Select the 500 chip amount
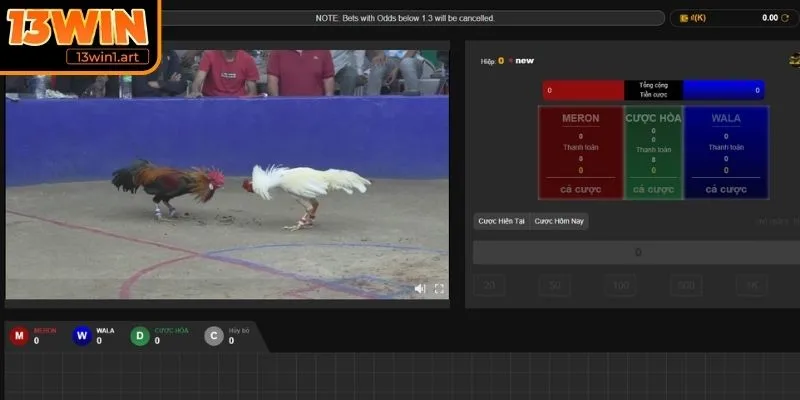This screenshot has height=400, width=800. (685, 286)
